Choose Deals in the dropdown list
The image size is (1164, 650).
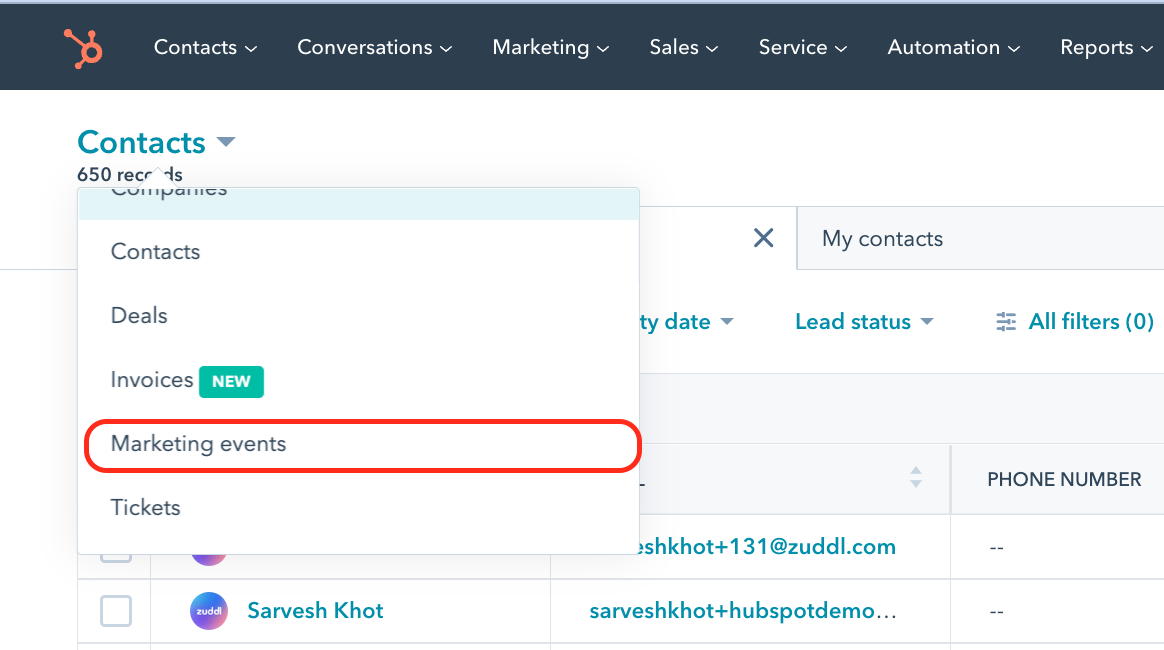click(139, 316)
